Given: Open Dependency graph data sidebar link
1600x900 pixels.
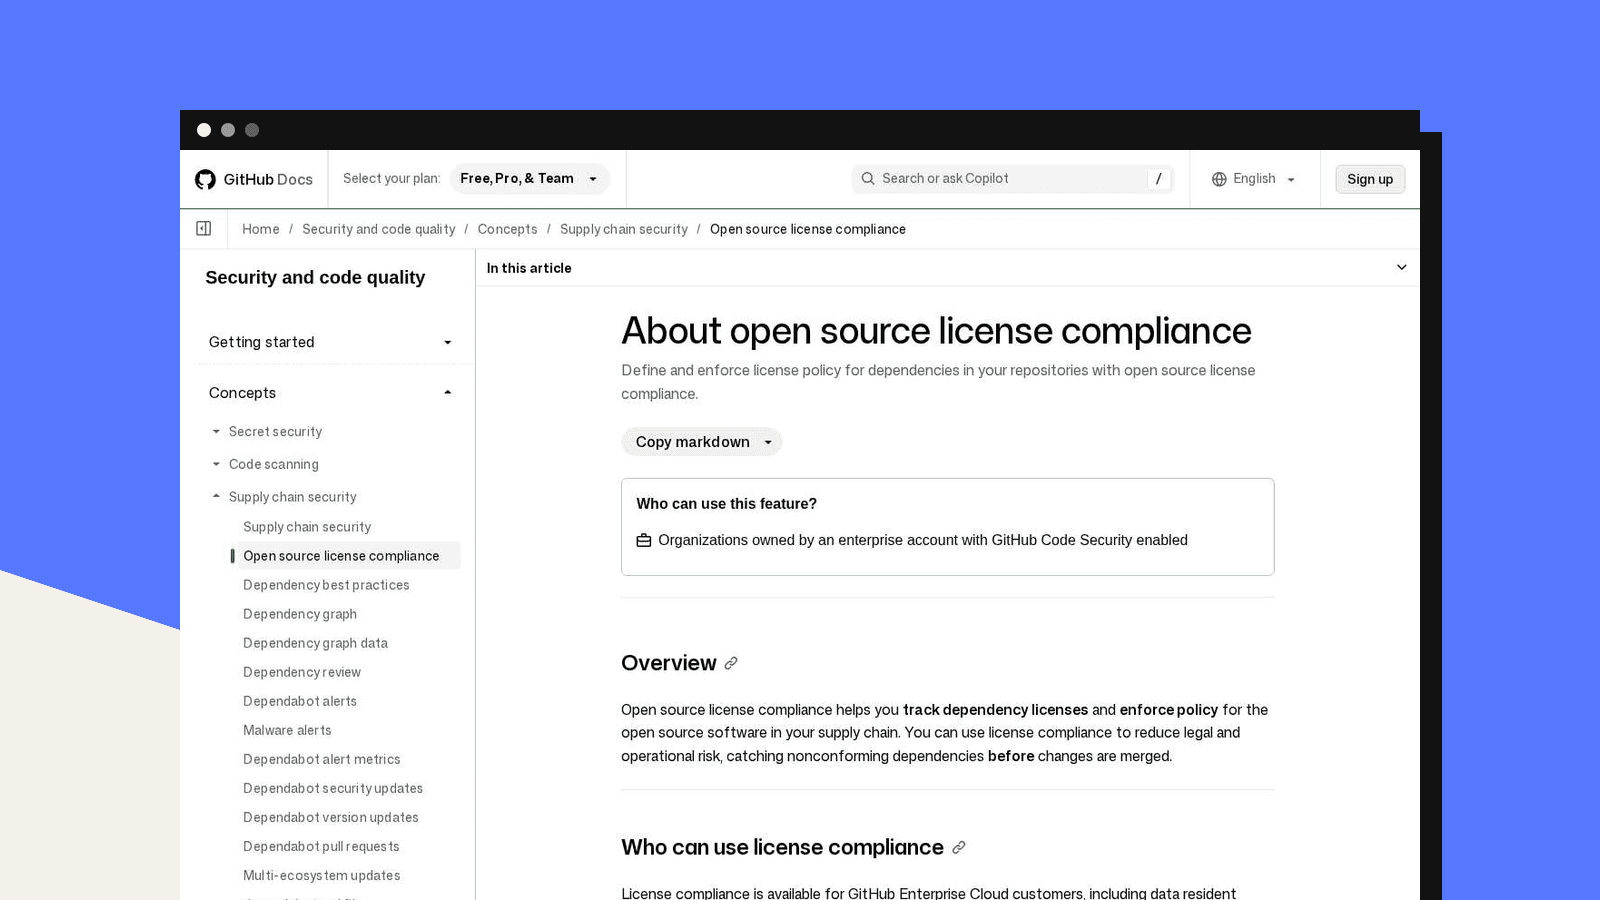Looking at the screenshot, I should pos(315,643).
